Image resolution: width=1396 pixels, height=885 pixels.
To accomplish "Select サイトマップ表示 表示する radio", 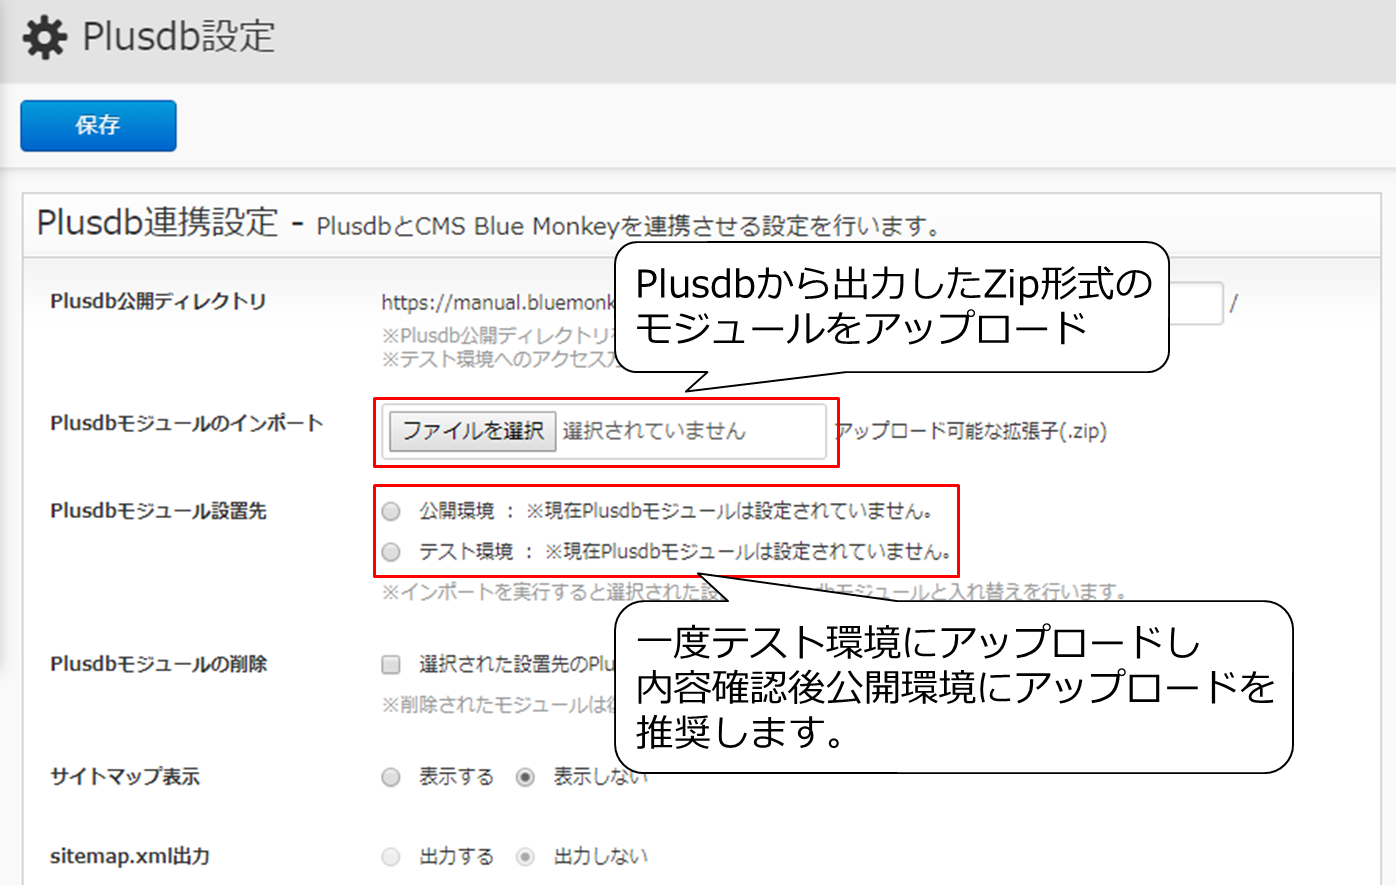I will [391, 777].
